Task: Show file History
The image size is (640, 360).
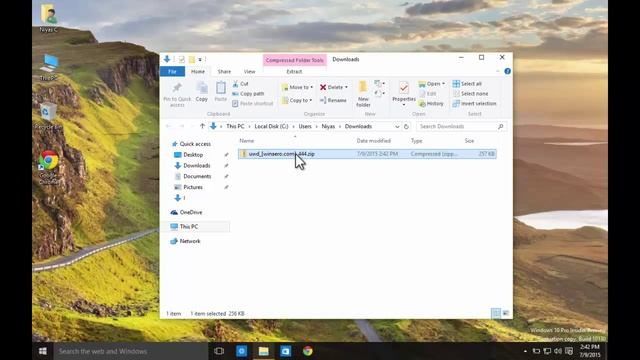Action: 431,104
